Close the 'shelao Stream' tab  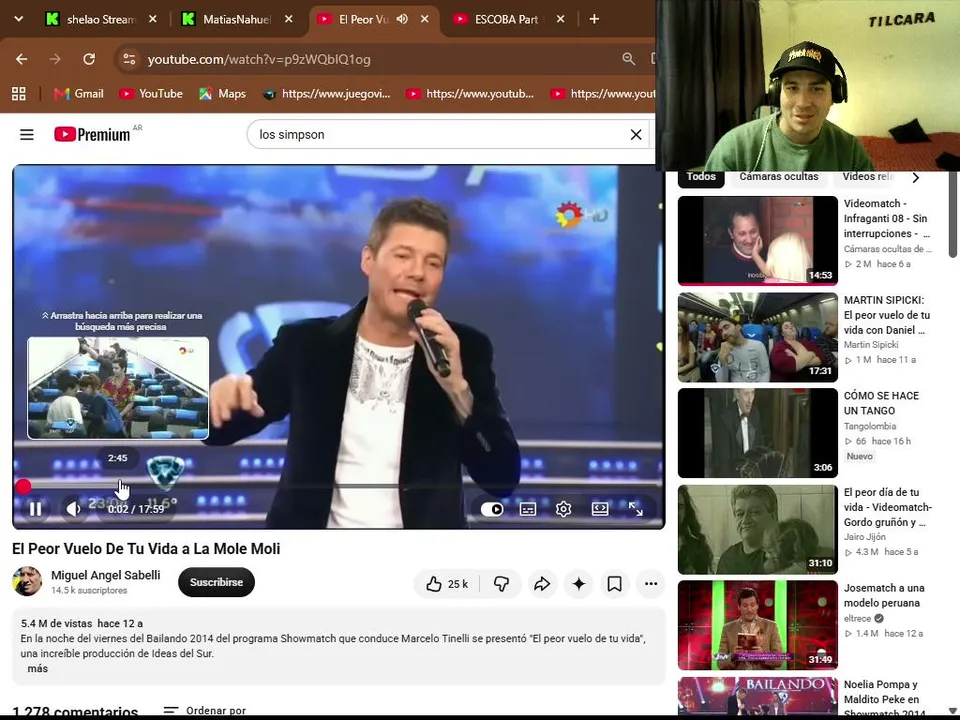point(153,19)
